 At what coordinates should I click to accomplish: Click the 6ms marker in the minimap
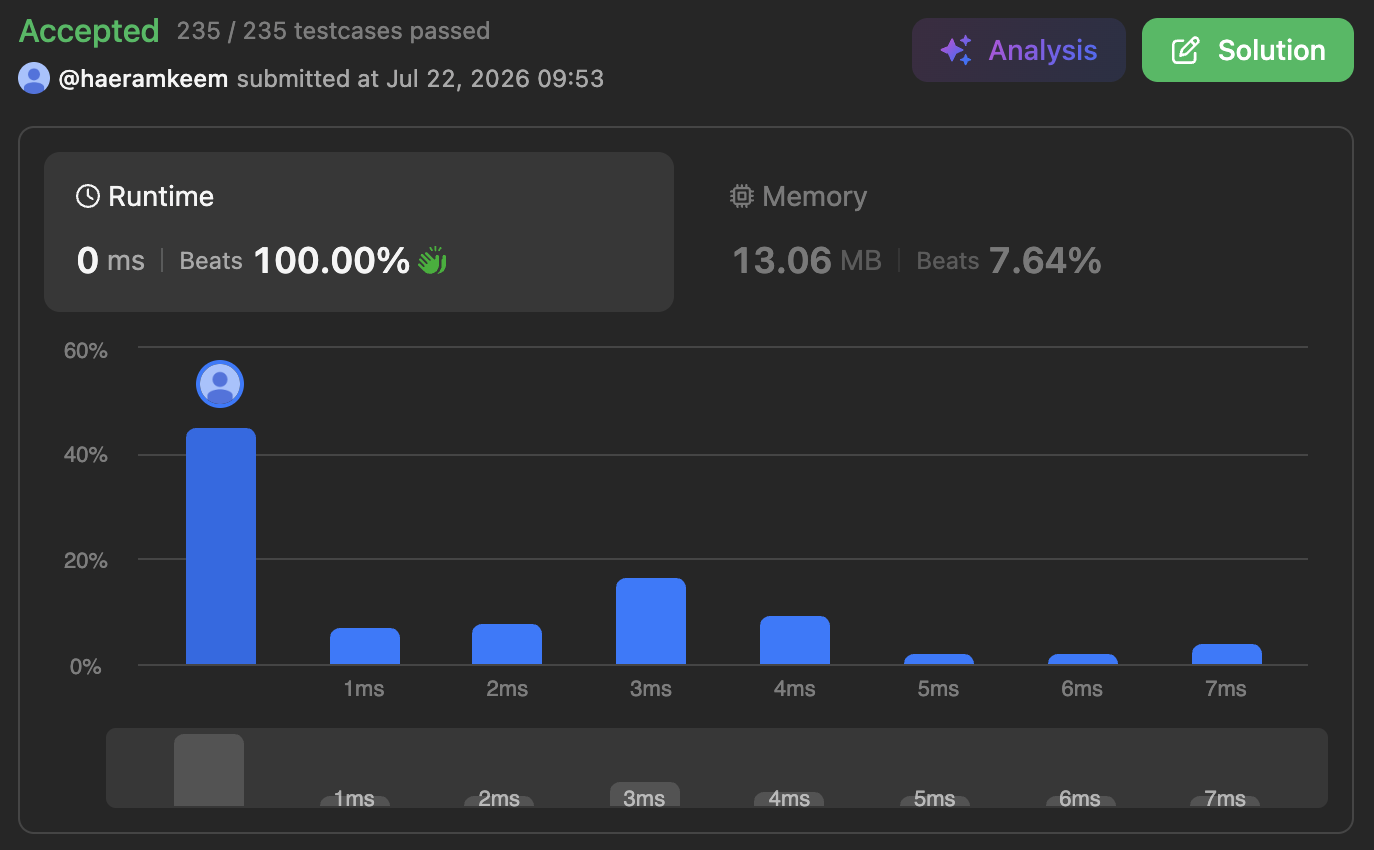coord(1081,799)
